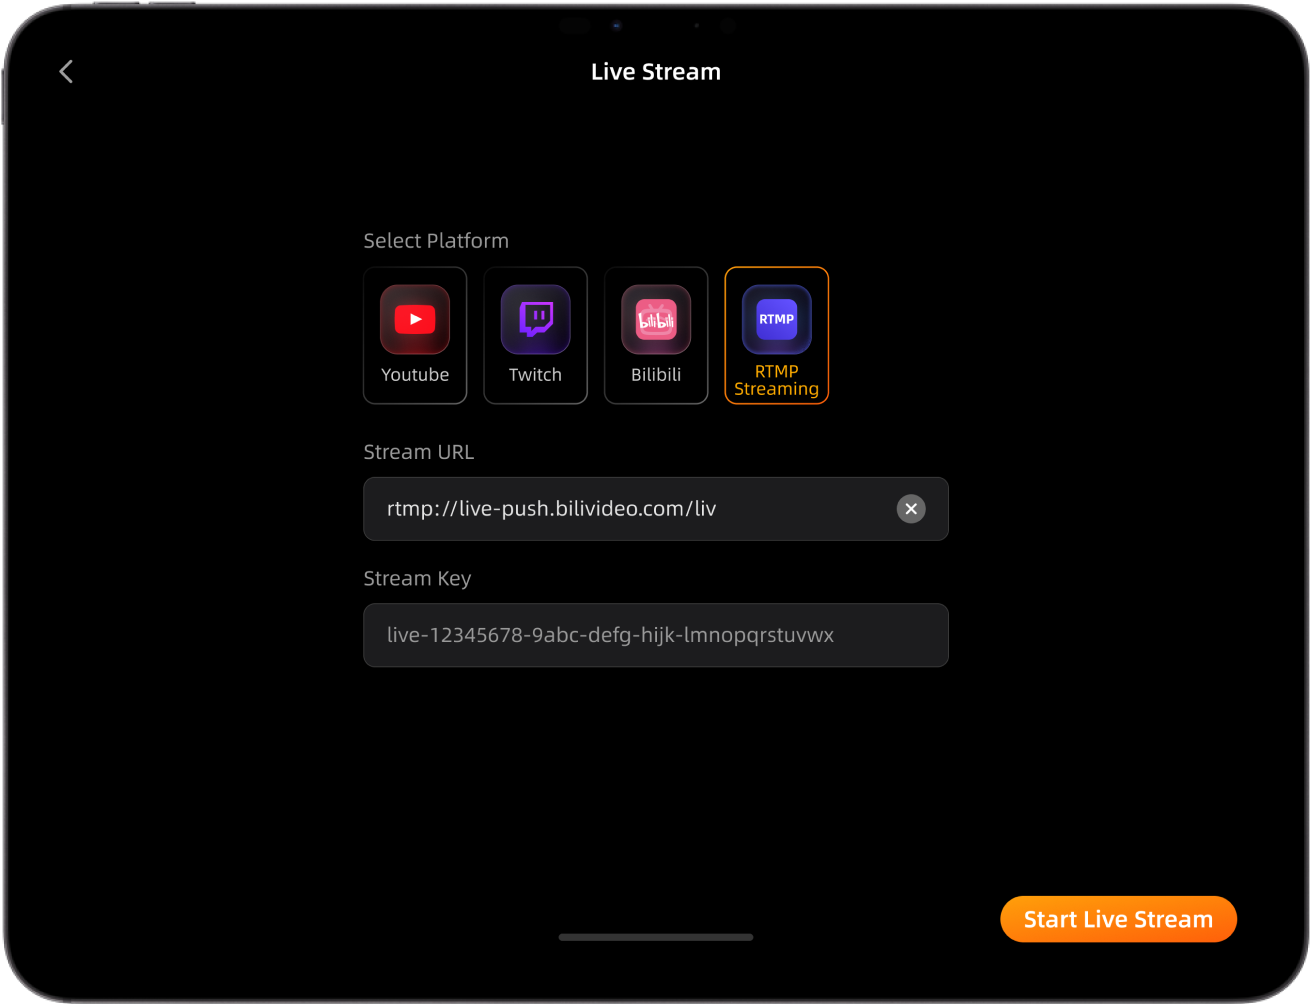Clear the Stream URL with X icon
The width and height of the screenshot is (1312, 1004).
click(x=910, y=509)
